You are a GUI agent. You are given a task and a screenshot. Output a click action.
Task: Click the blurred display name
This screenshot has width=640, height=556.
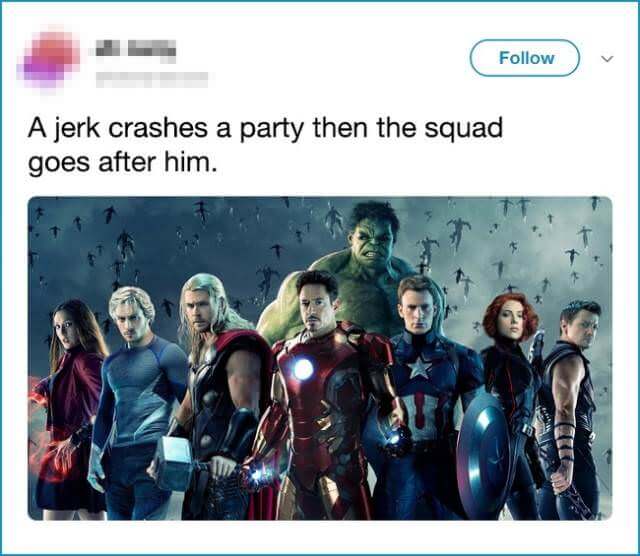(136, 50)
